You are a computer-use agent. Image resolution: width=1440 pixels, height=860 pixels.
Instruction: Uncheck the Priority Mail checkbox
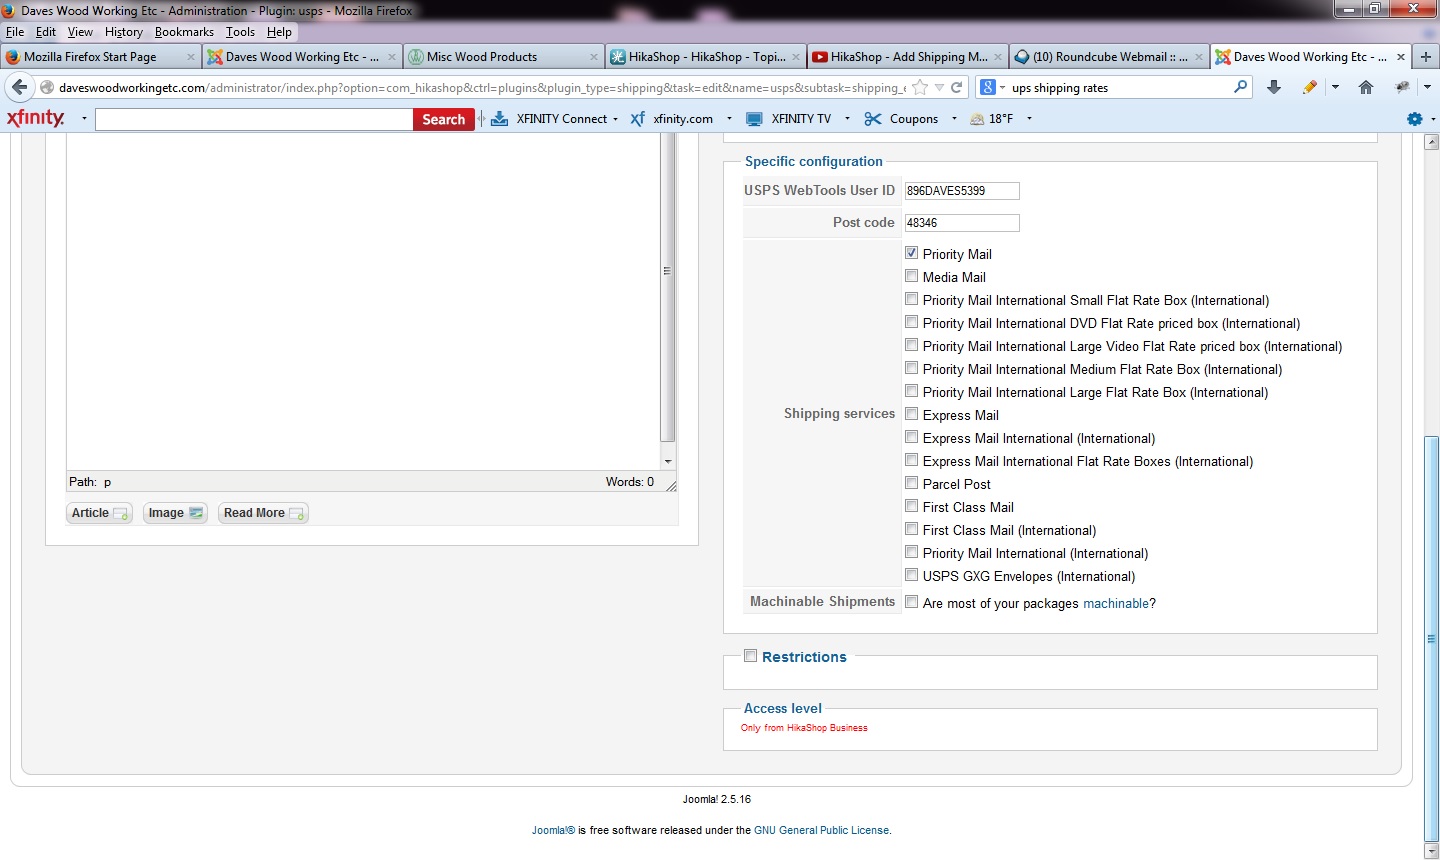[912, 253]
